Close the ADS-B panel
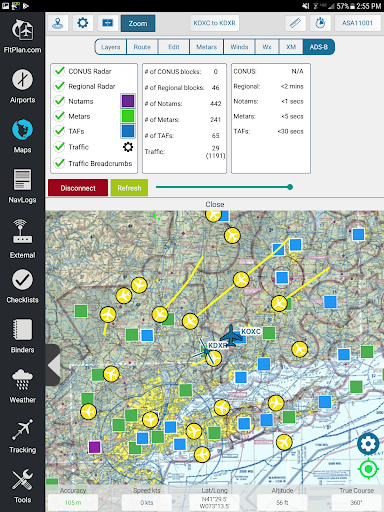This screenshot has height=512, width=384. point(215,204)
